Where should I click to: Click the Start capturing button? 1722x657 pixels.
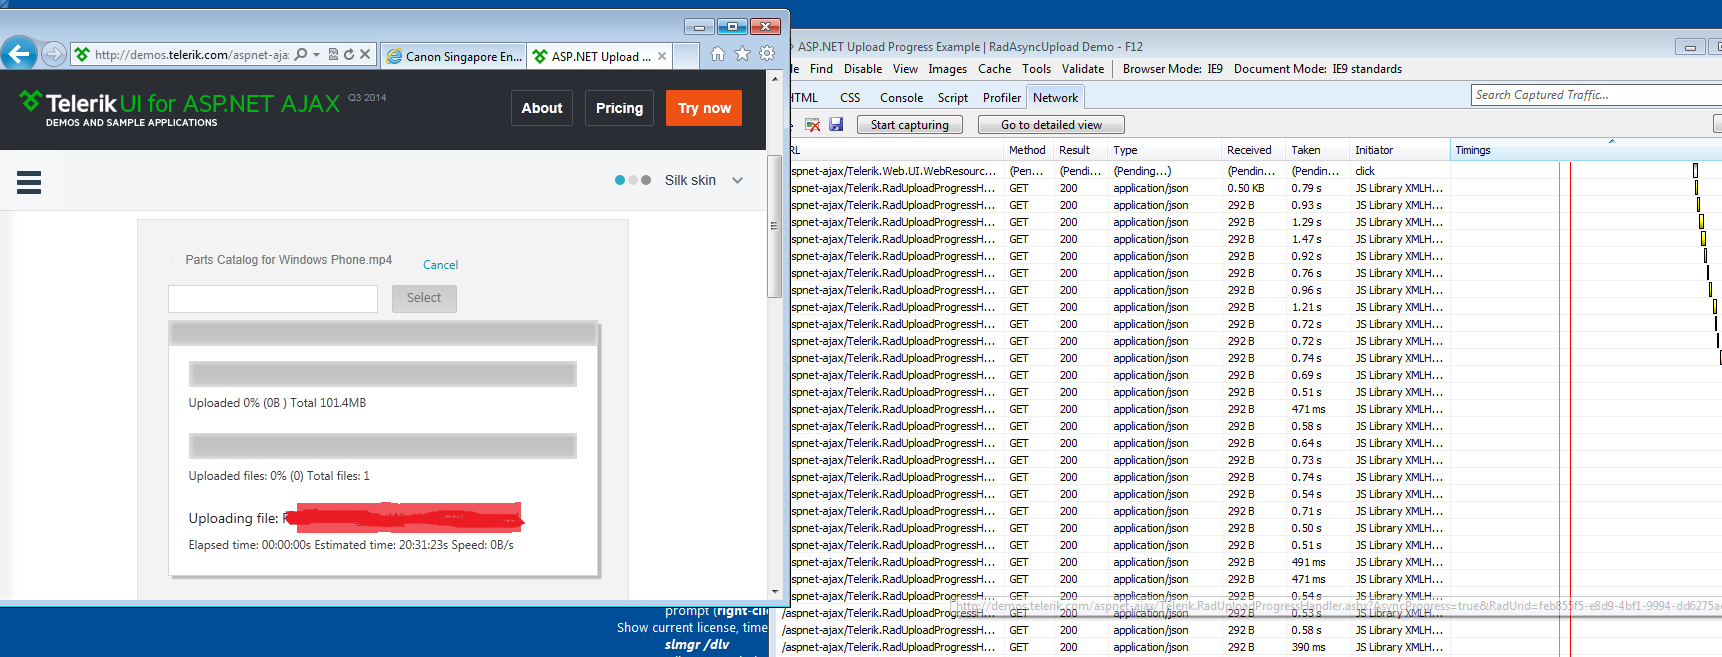coord(909,125)
